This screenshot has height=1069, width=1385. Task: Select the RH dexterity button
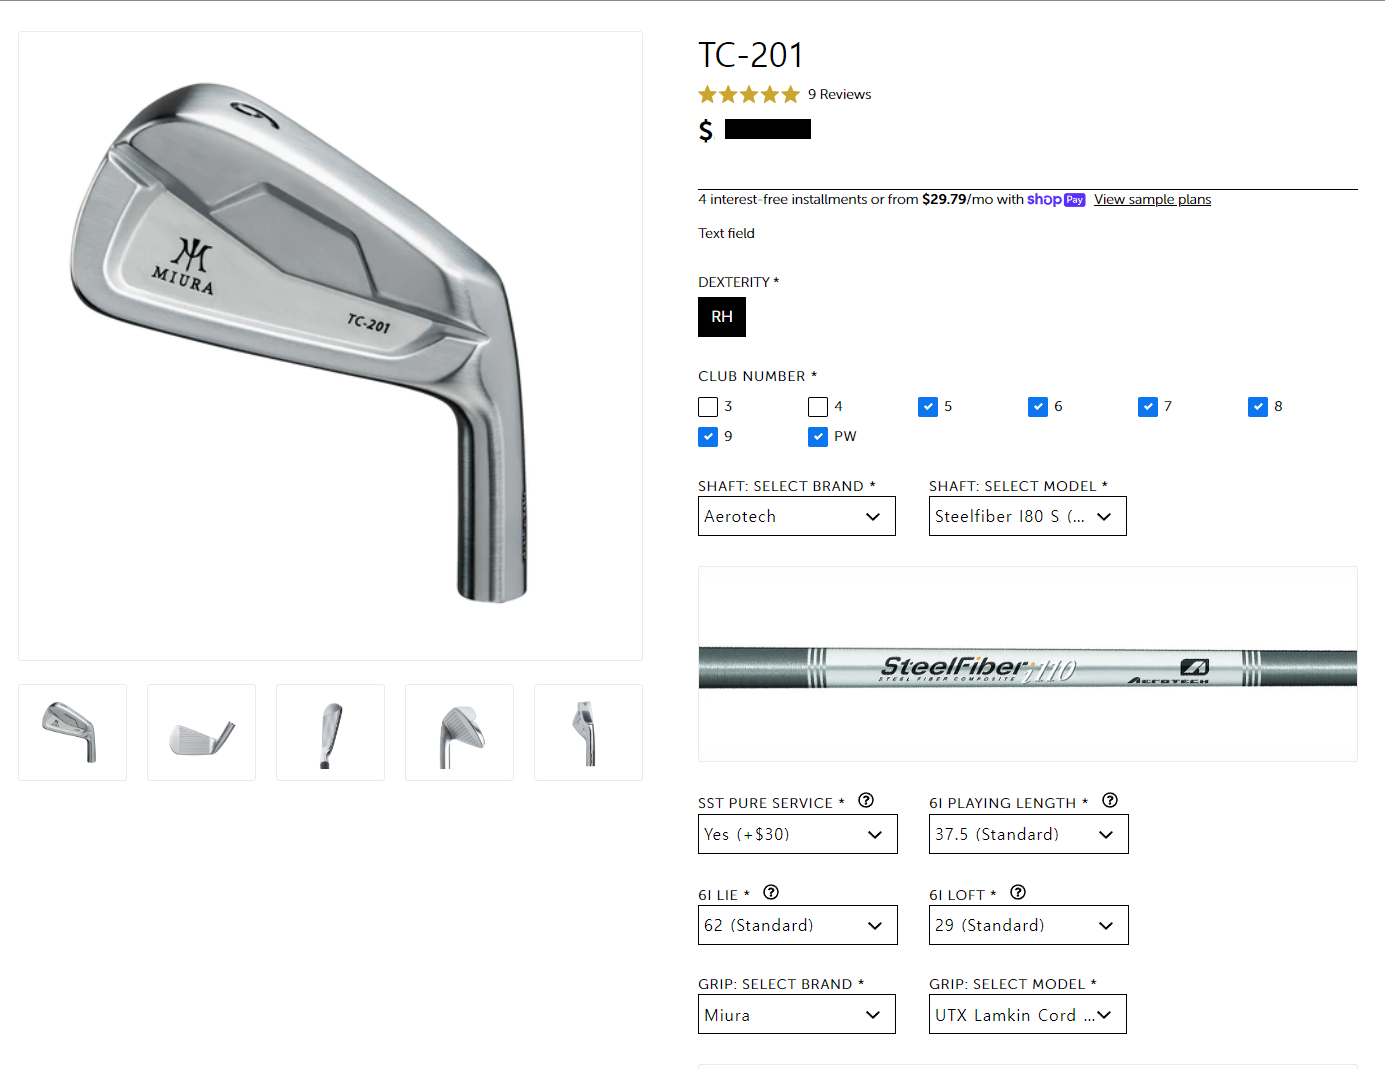[722, 317]
